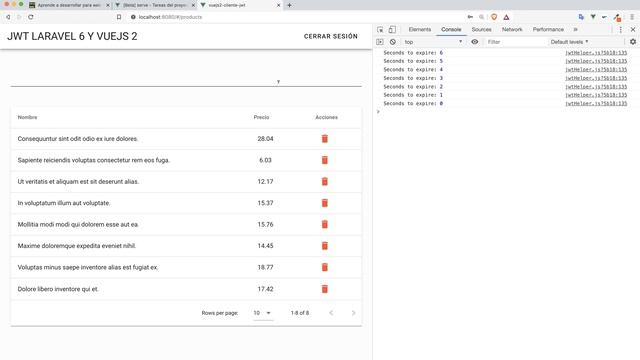Open Brave Shields lion icon

point(494,17)
